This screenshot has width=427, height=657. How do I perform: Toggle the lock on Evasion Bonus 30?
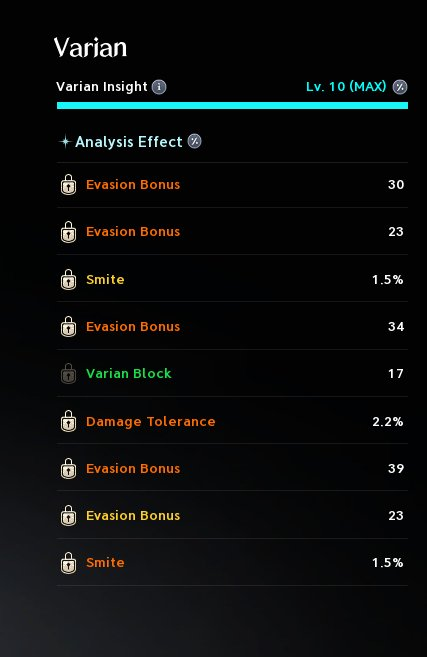tap(68, 185)
